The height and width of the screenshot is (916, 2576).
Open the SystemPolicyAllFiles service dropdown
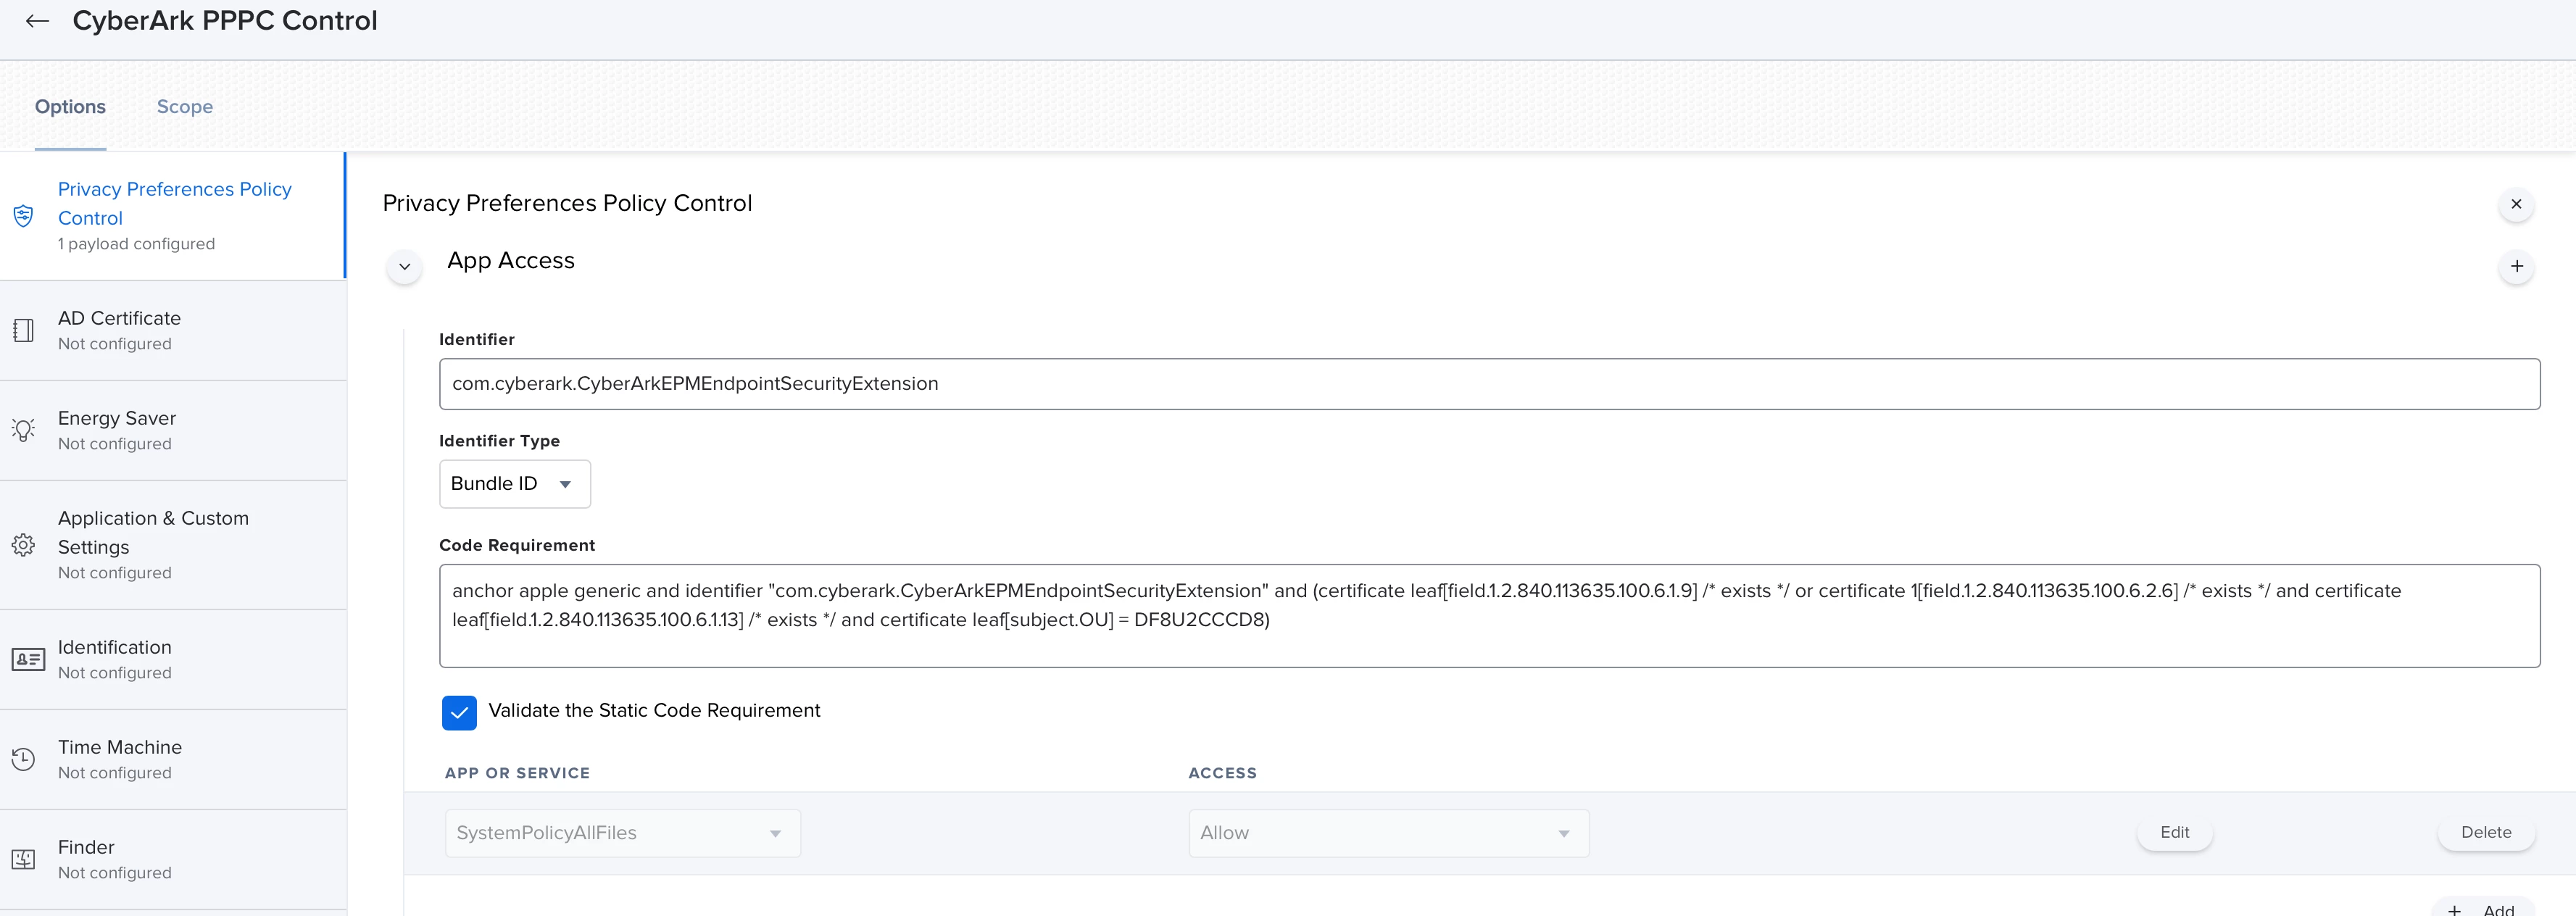click(622, 833)
